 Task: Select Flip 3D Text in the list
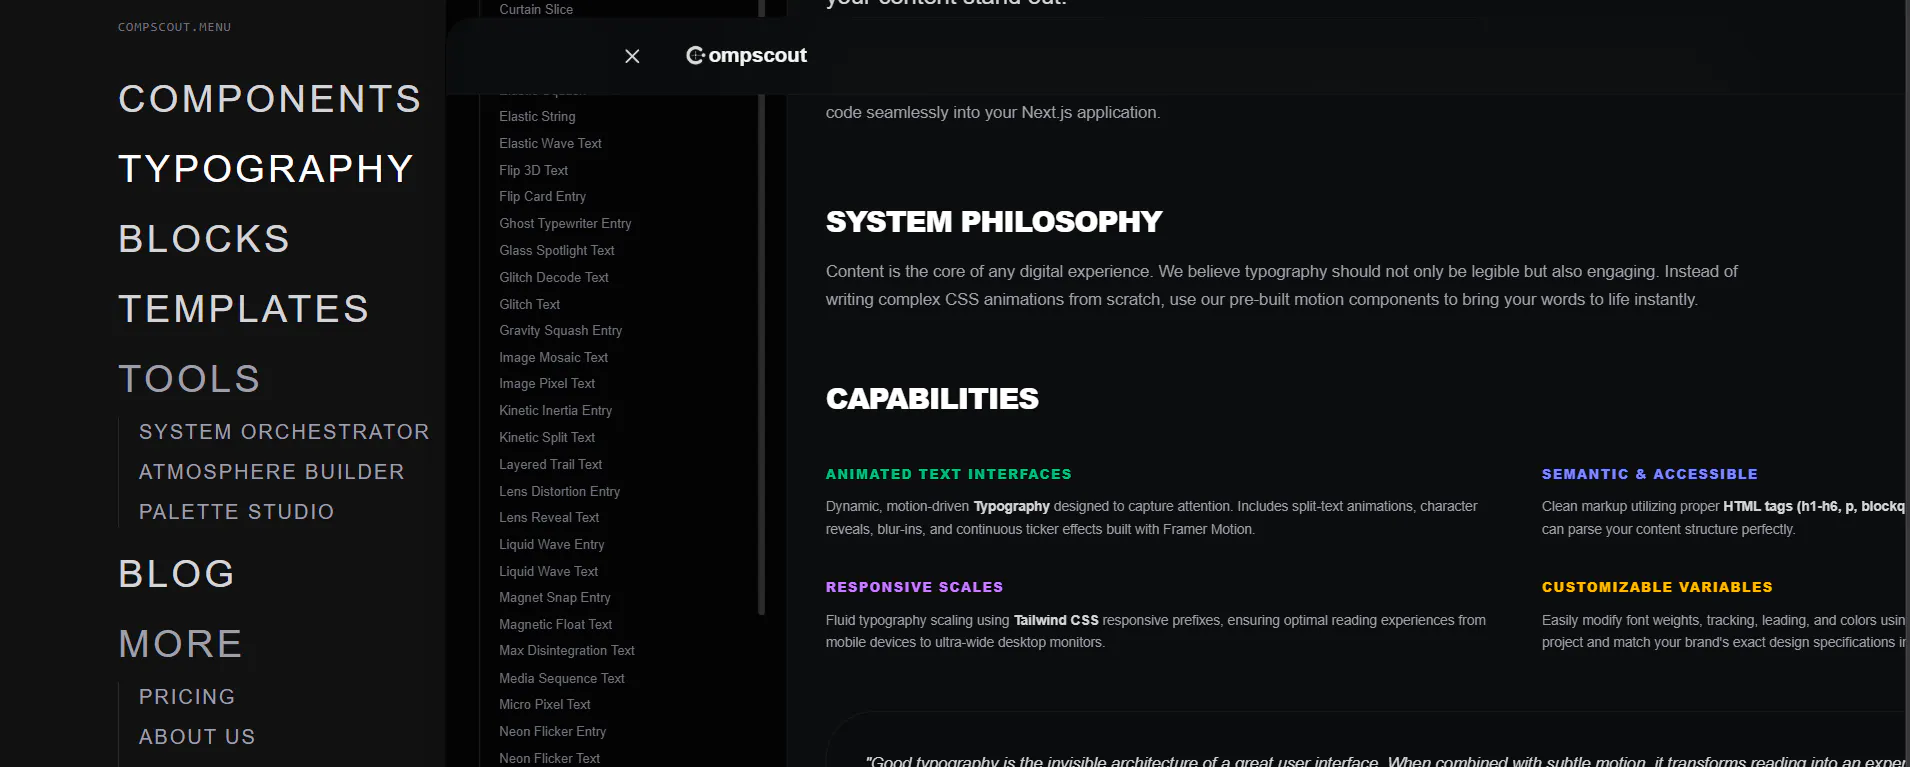[533, 171]
